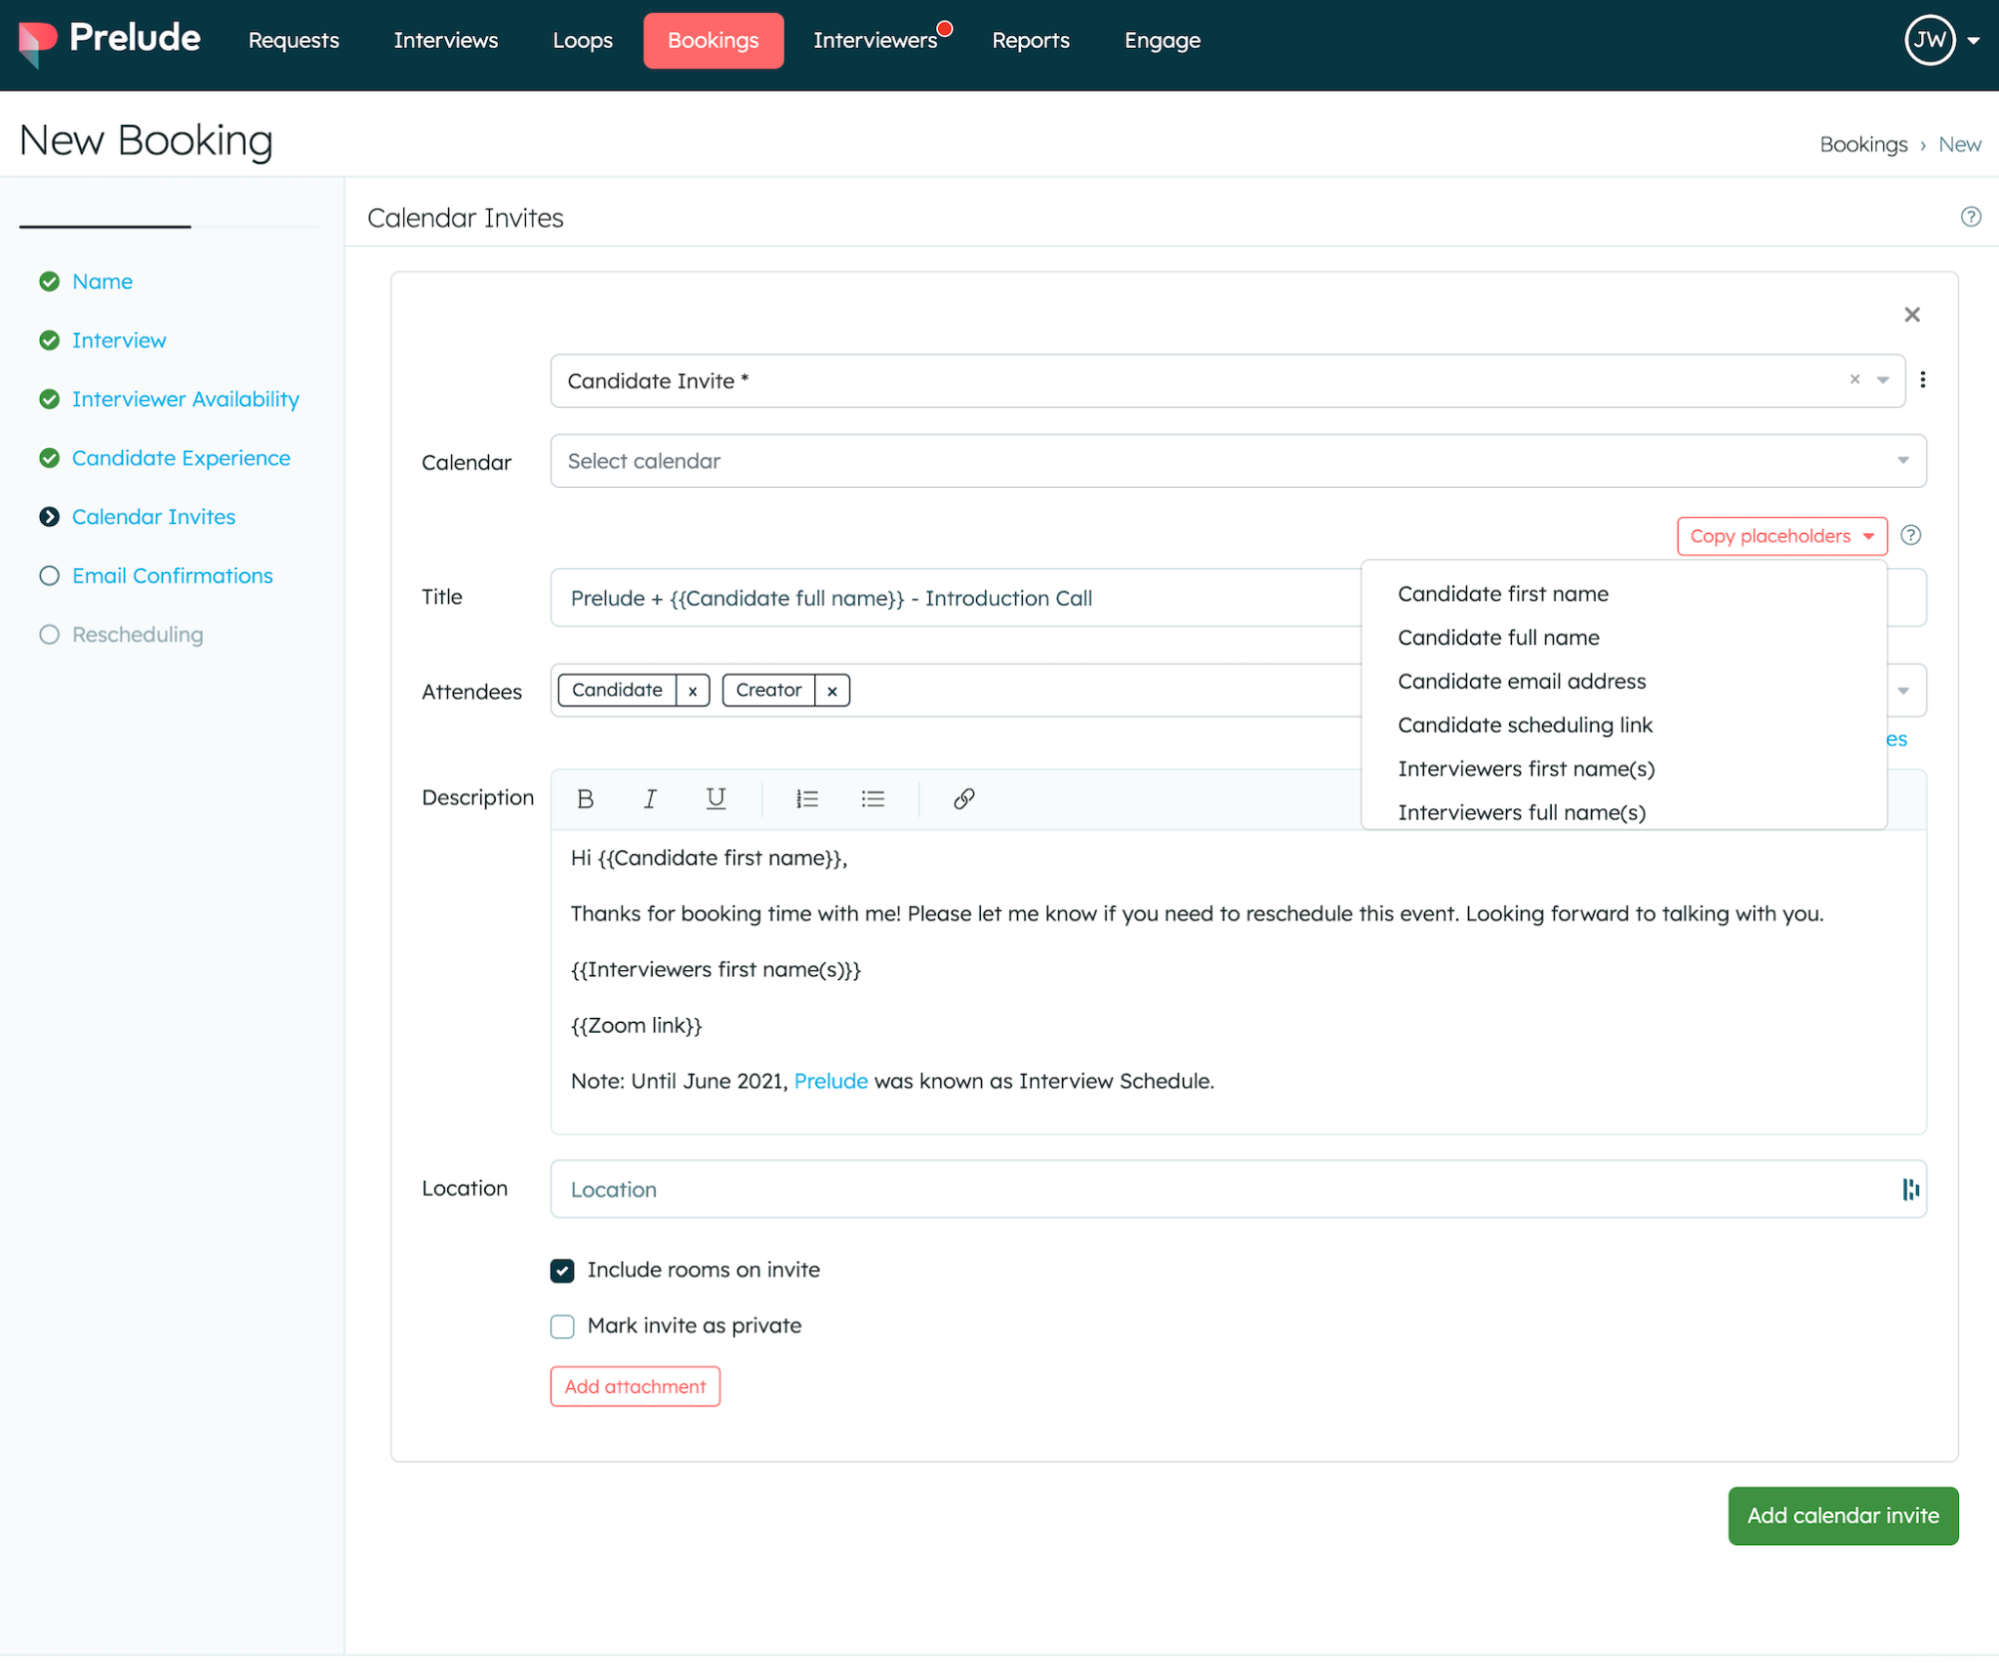
Task: Insert a bulleted list in description
Action: 872,798
